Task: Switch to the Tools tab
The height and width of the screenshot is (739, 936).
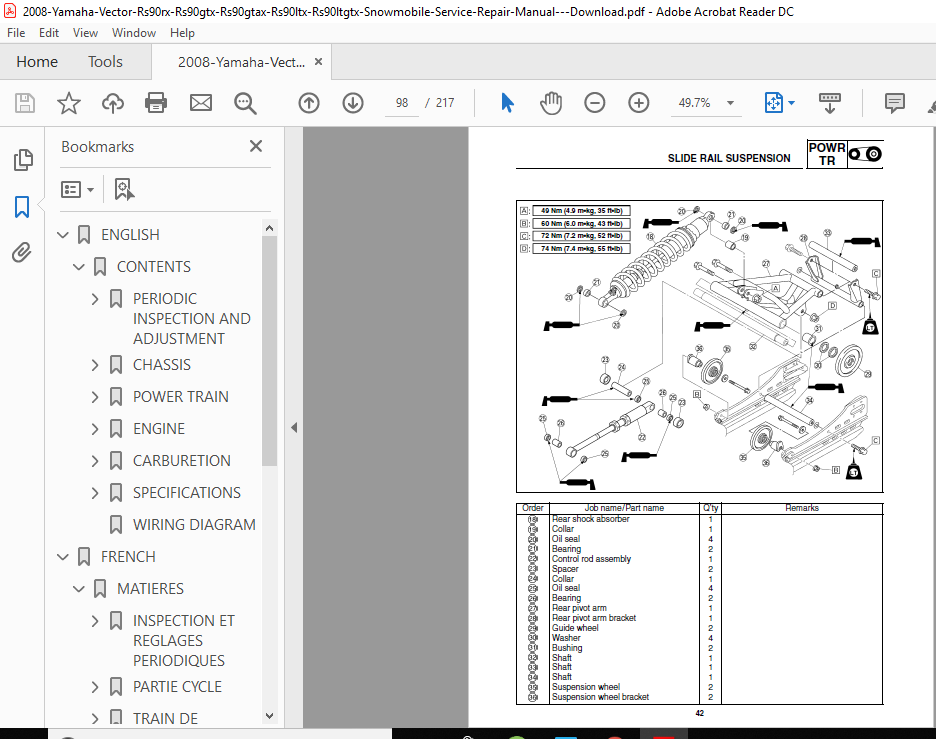Action: tap(105, 61)
